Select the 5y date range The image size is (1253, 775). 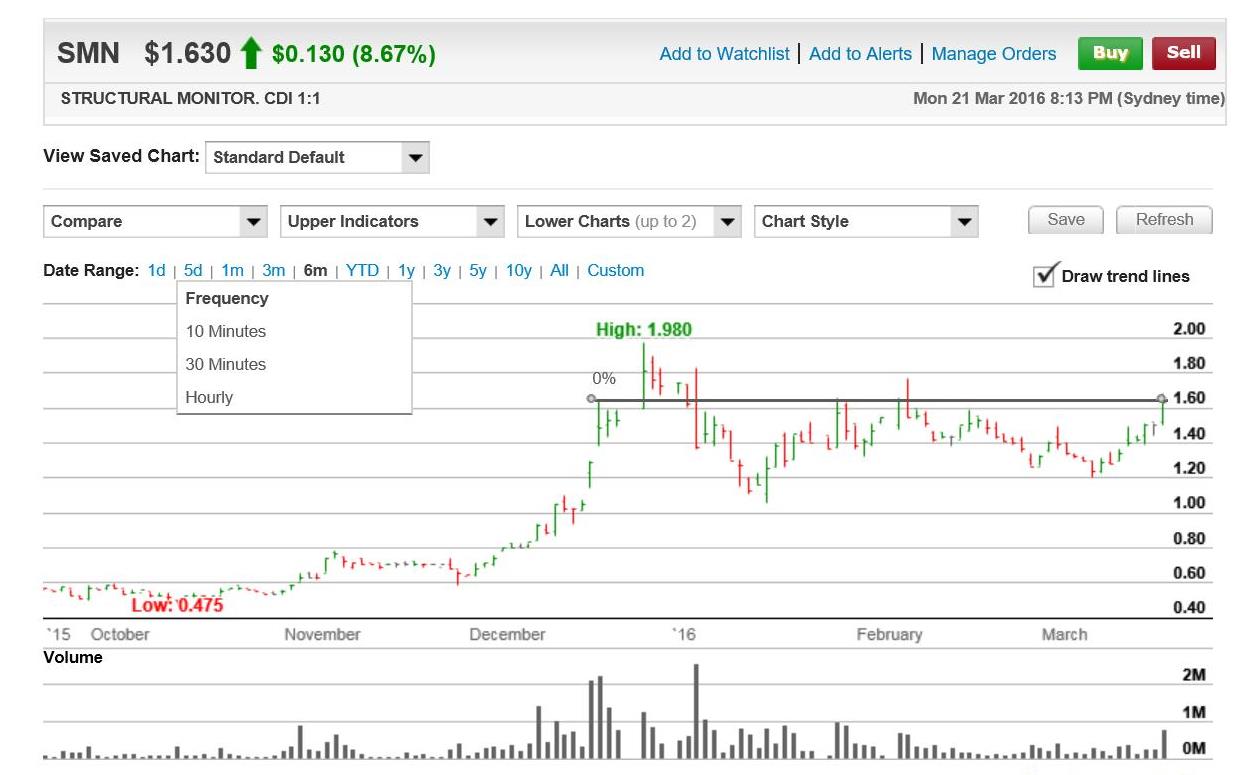[x=478, y=271]
